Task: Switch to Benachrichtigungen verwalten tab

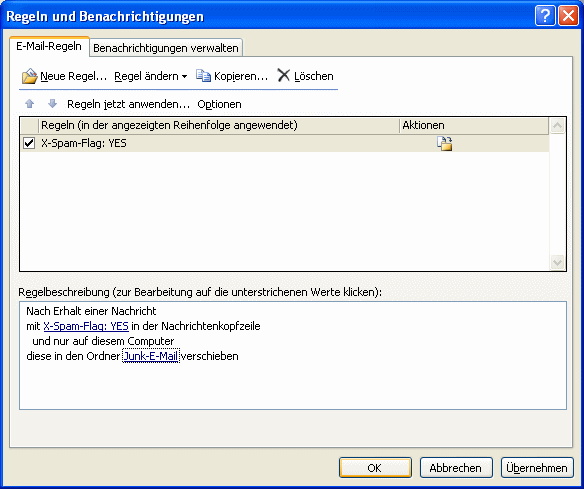Action: 166,48
